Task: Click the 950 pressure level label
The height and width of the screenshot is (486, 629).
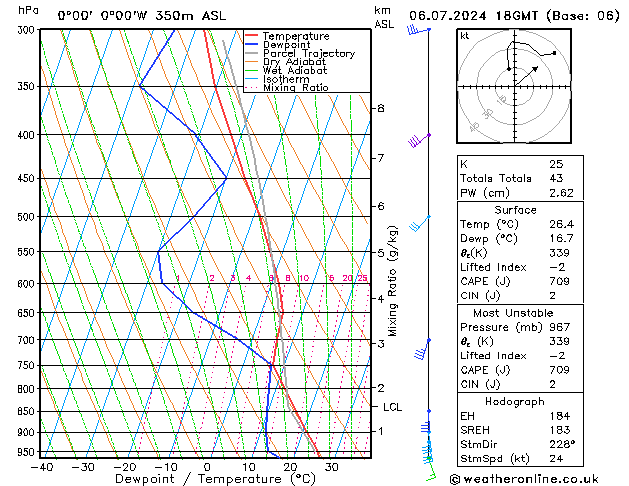Action: [28, 452]
